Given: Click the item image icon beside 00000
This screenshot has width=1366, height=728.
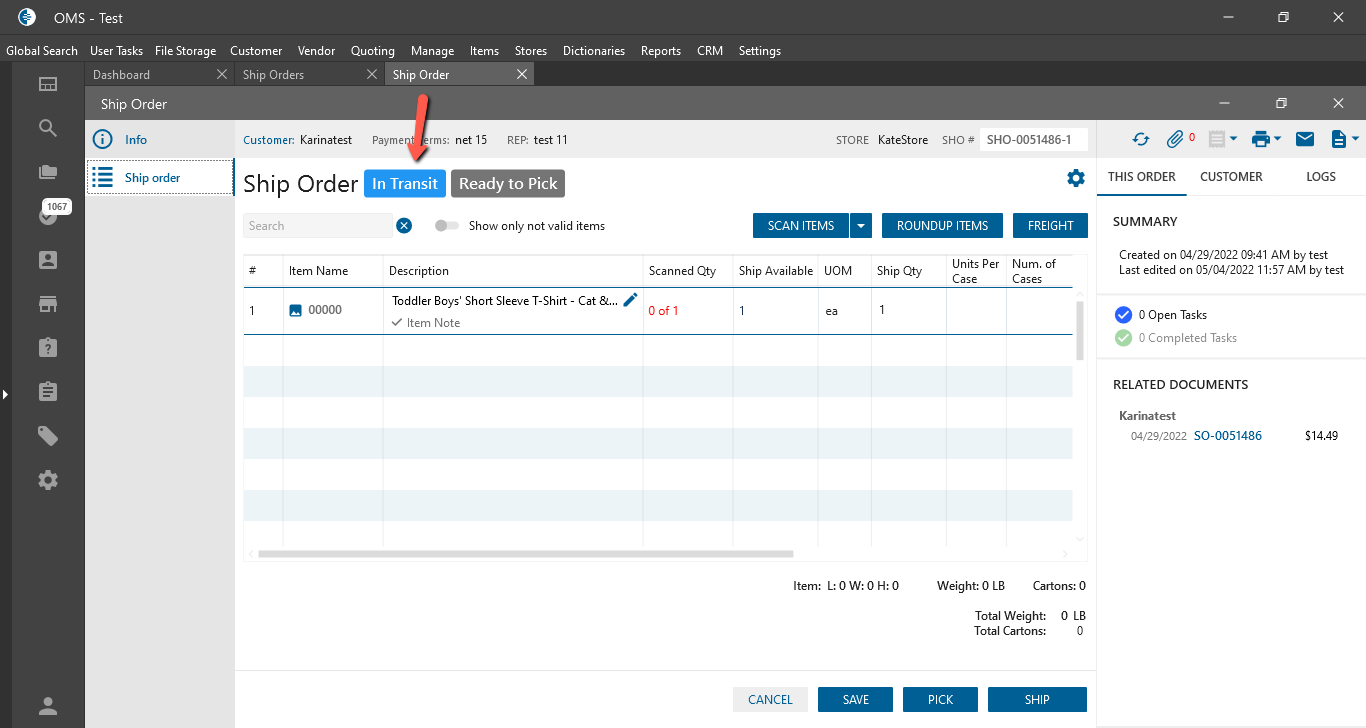Looking at the screenshot, I should pos(295,311).
